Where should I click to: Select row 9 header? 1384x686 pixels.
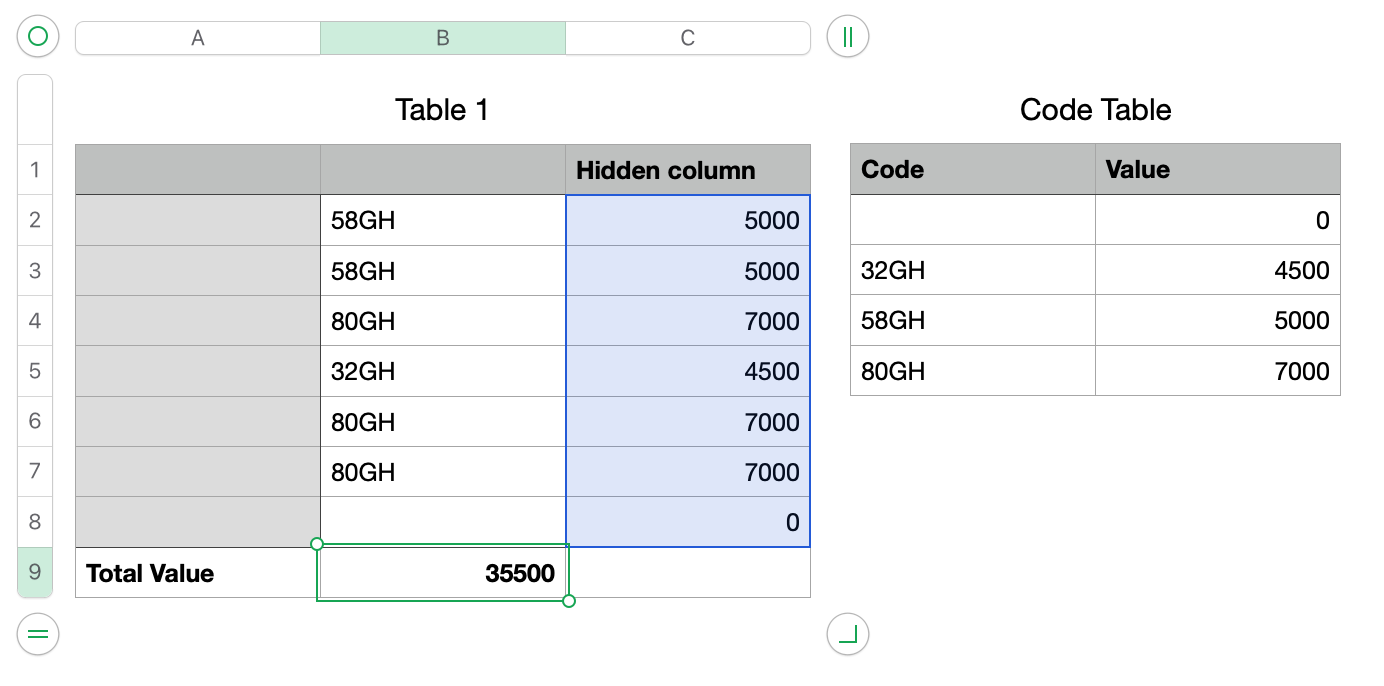(x=35, y=573)
